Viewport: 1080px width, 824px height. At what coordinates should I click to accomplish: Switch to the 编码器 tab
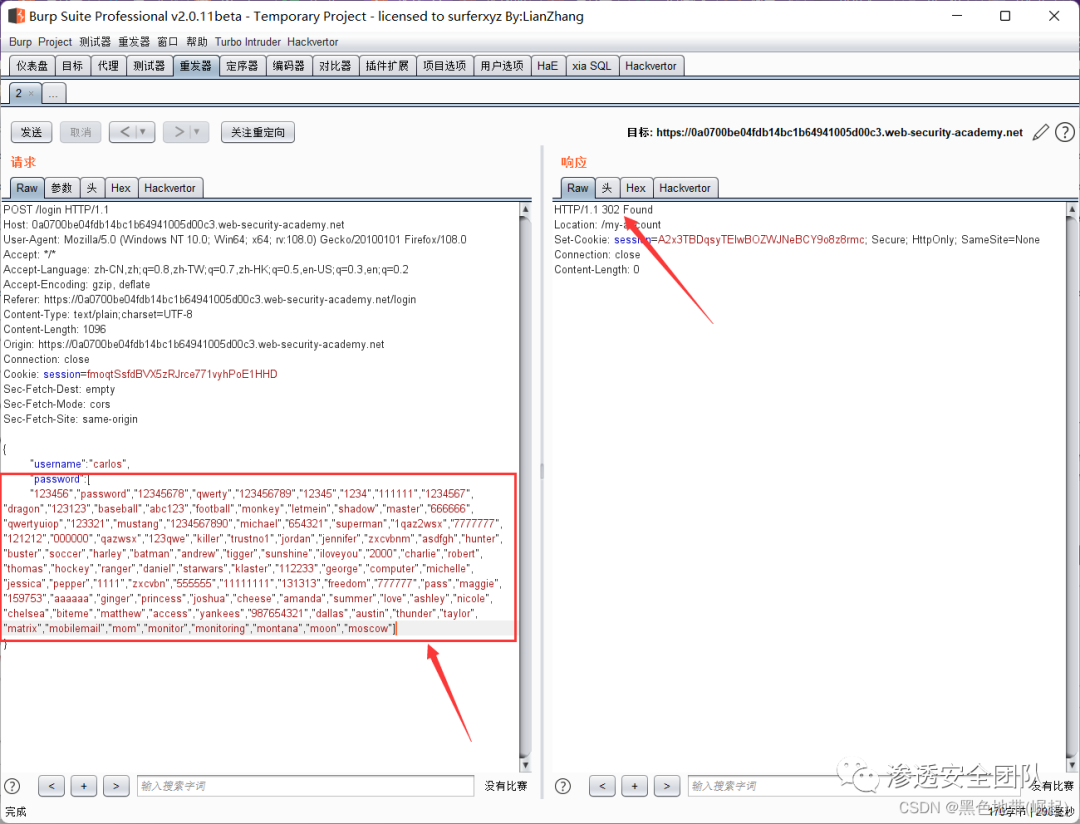click(x=289, y=66)
